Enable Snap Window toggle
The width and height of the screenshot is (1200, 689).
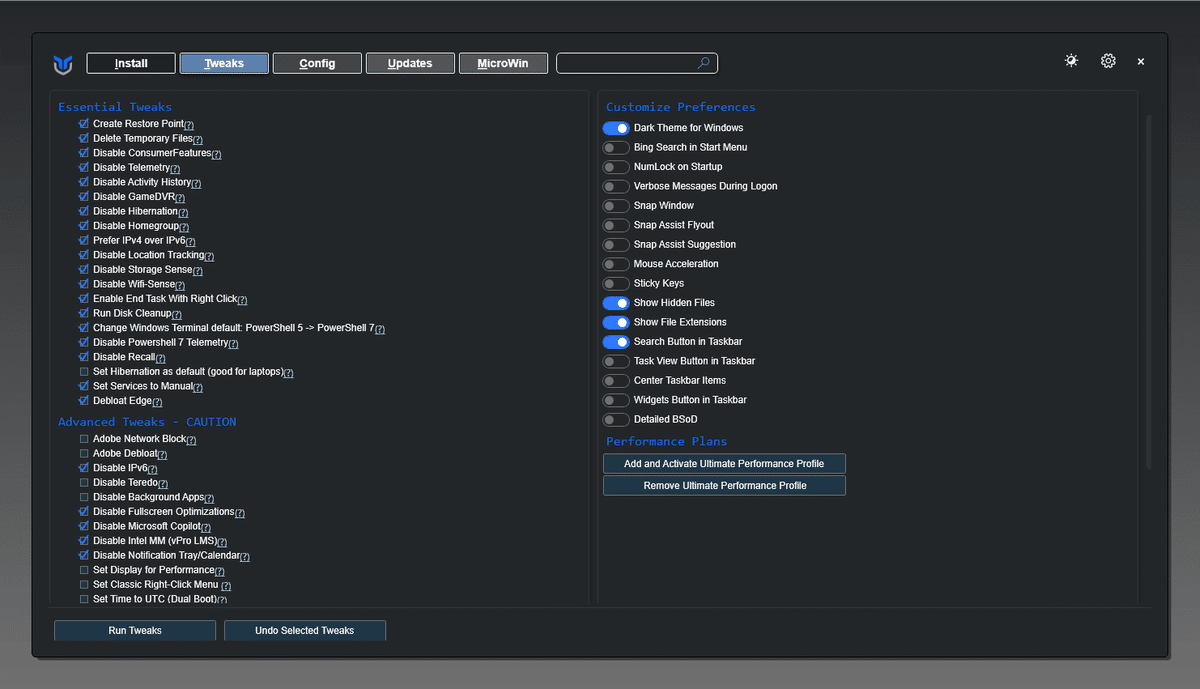[616, 206]
